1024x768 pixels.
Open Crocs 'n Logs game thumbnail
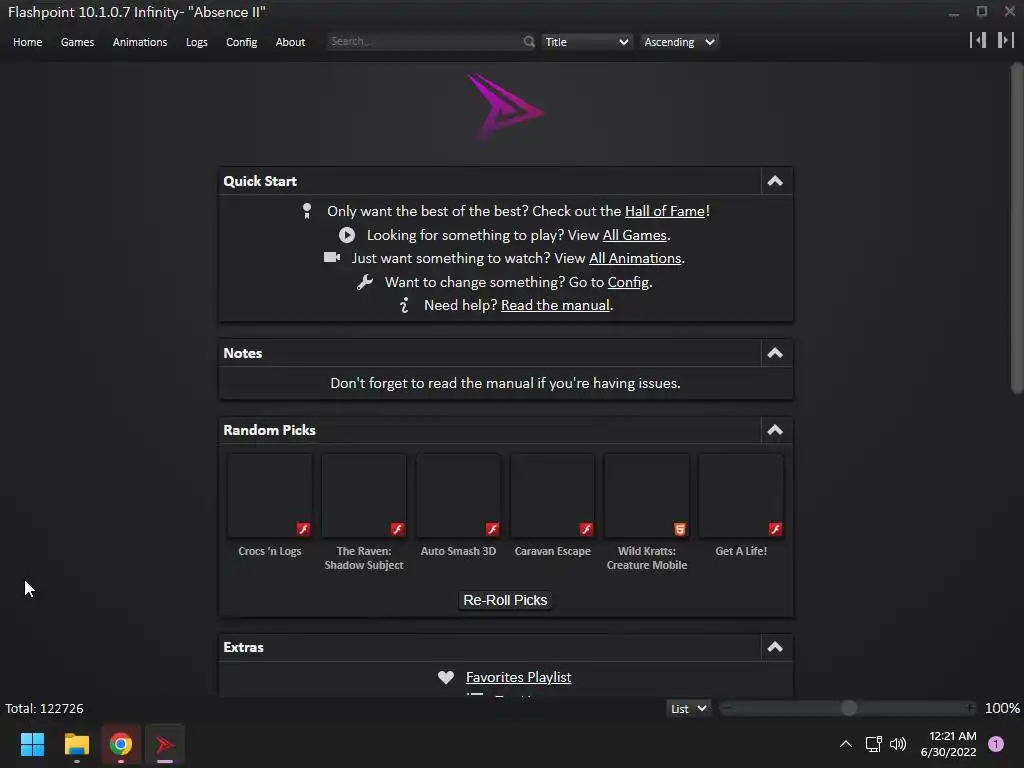click(x=270, y=496)
